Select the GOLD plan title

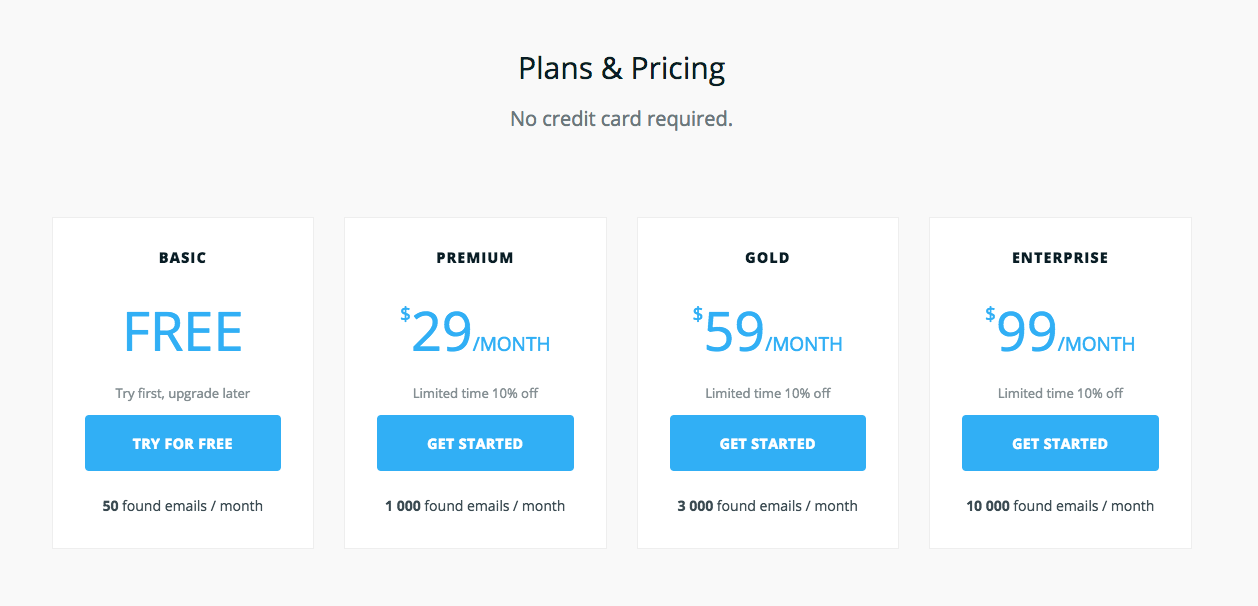pos(767,257)
